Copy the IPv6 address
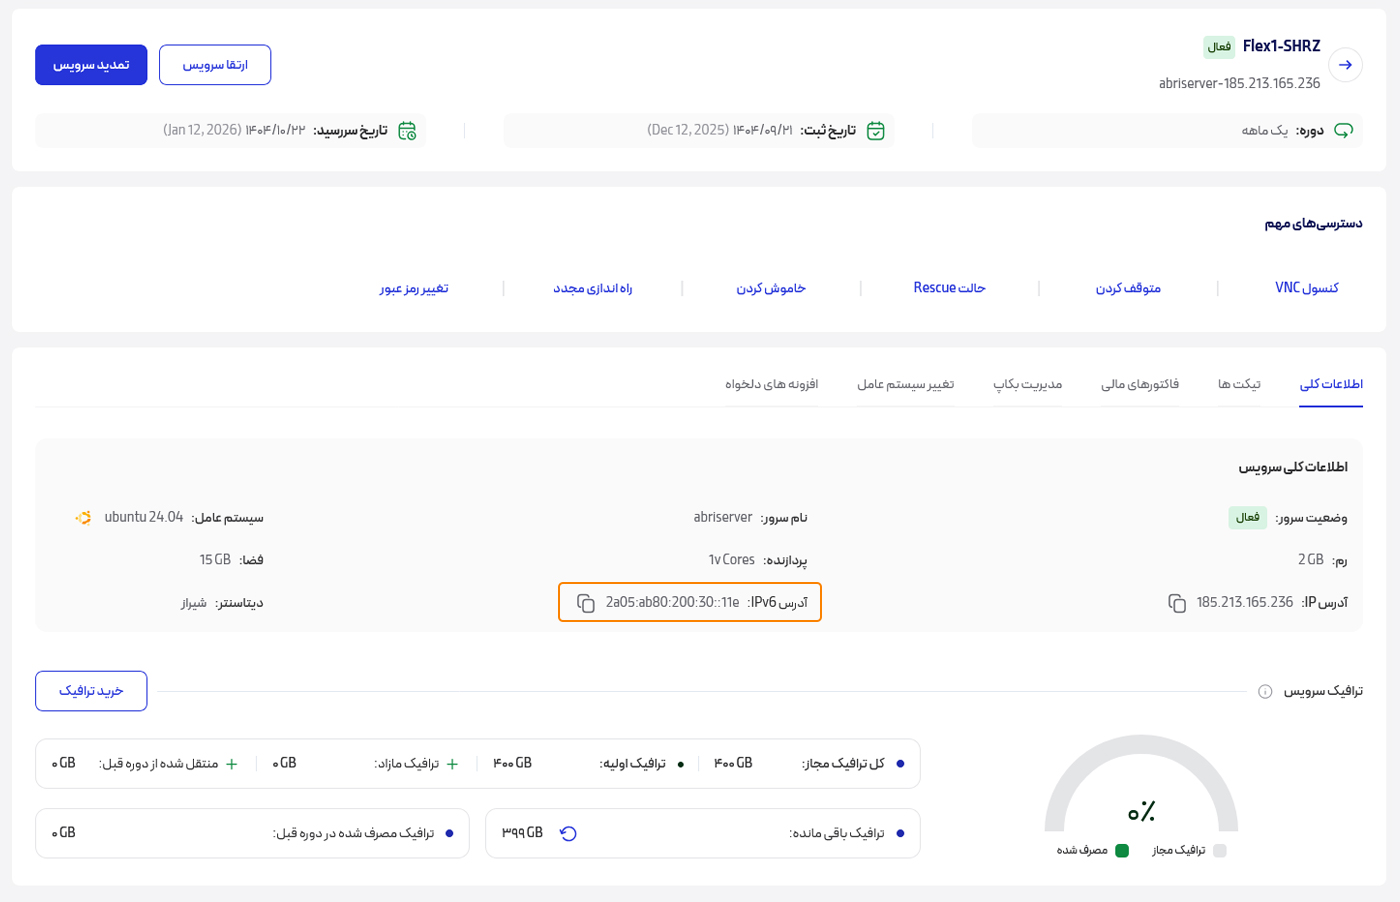Viewport: 1400px width, 902px height. coord(586,603)
